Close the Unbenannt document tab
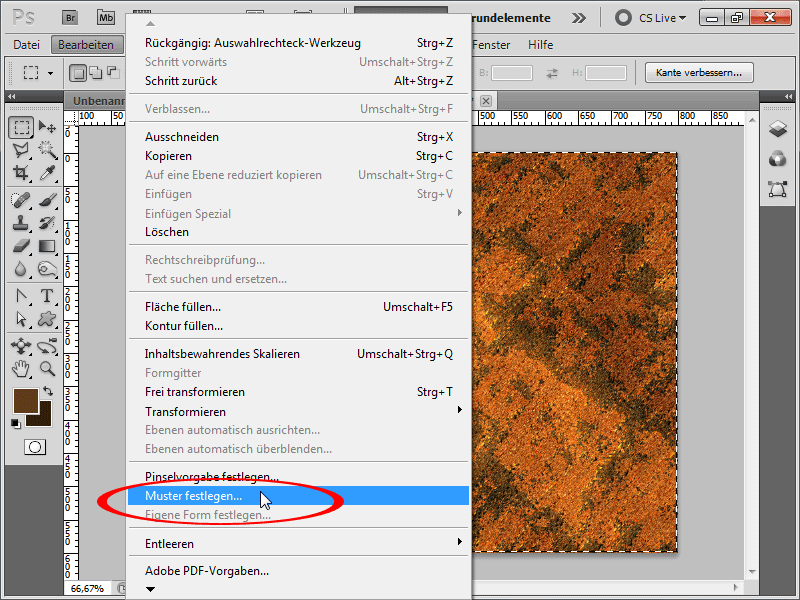Image resolution: width=800 pixels, height=600 pixels. [x=486, y=101]
